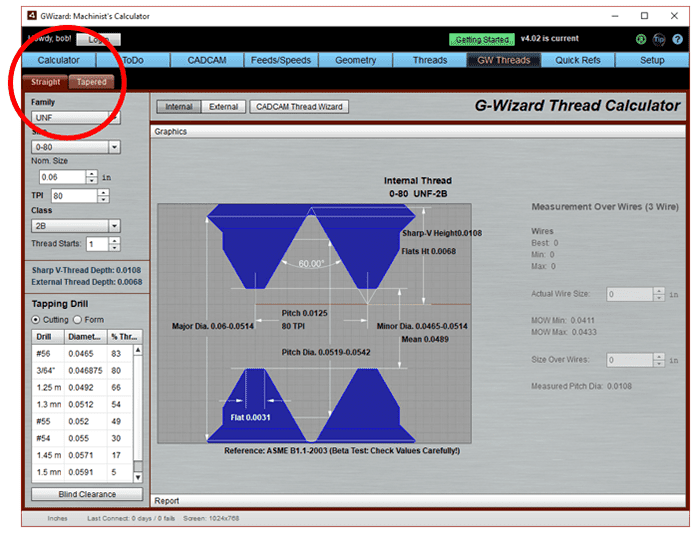700x539 pixels.
Task: Select the 1.45 m drill row
Action: tap(83, 455)
